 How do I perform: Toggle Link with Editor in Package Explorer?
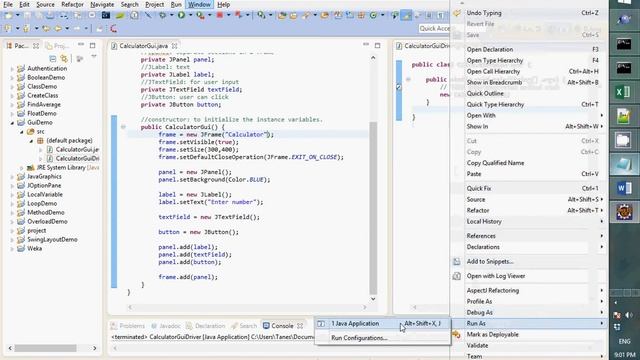pos(64,58)
